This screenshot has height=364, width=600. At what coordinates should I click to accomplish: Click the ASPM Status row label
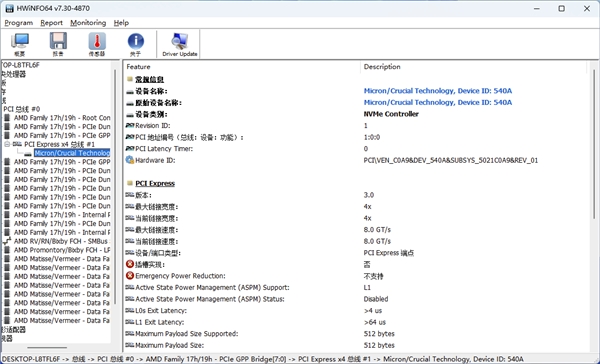[x=210, y=299]
